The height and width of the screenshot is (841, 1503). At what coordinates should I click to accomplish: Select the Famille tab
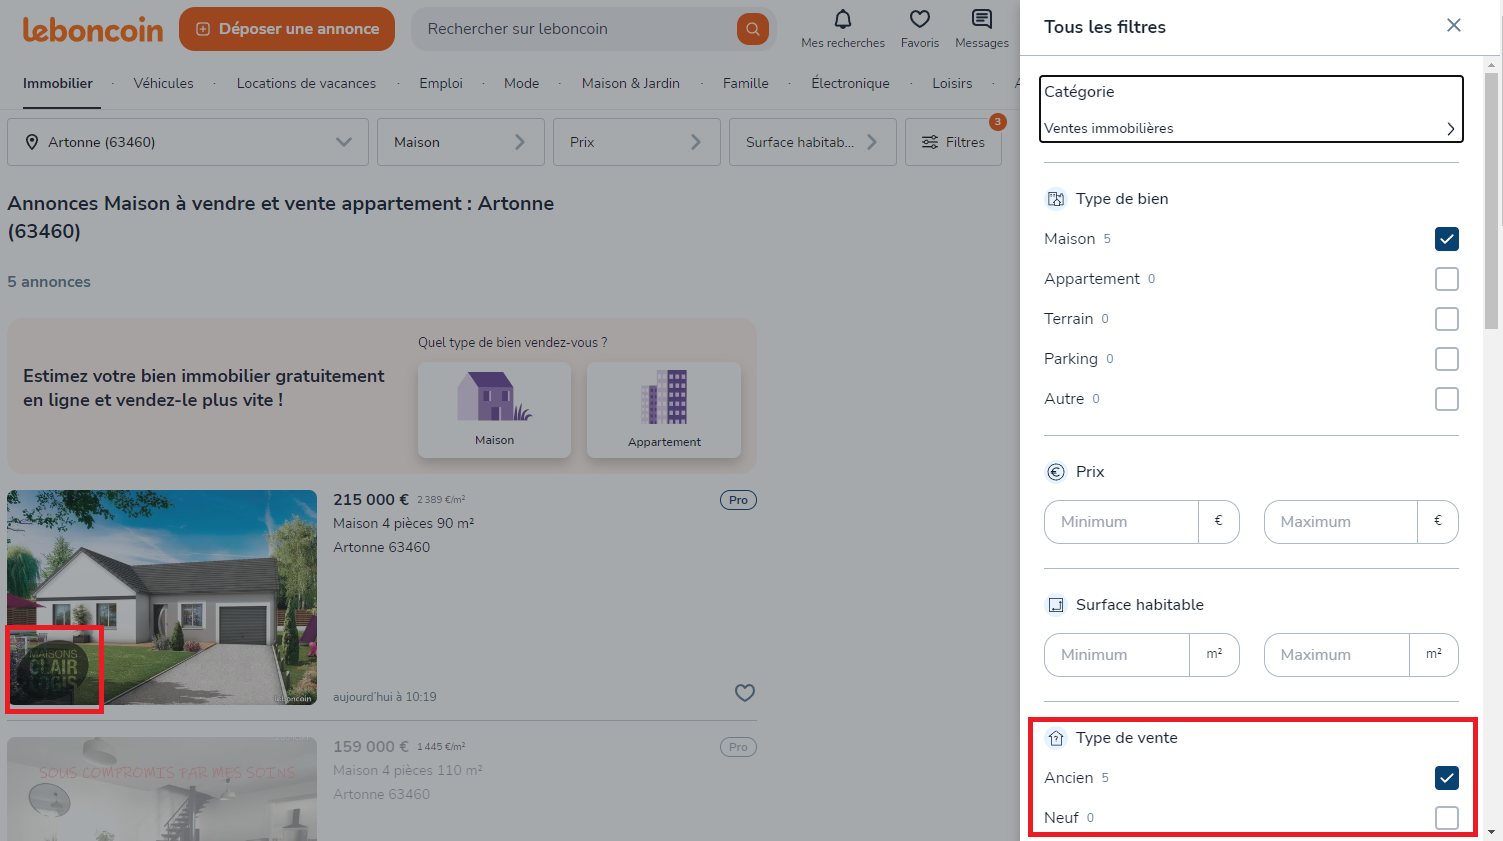coord(746,84)
